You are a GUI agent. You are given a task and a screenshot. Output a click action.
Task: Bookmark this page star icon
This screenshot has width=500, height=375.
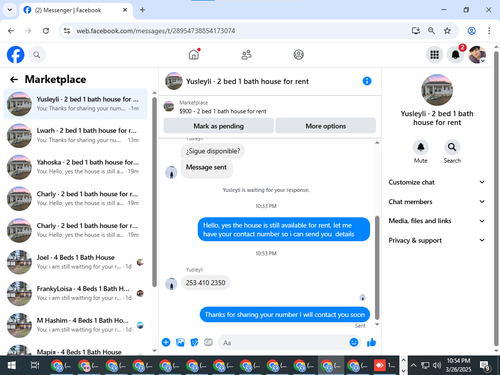pyautogui.click(x=447, y=31)
